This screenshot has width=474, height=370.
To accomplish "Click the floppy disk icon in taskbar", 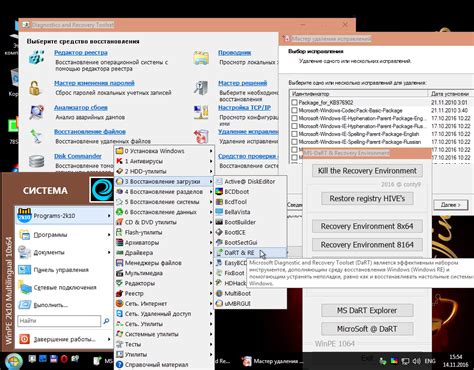I will coord(53,359).
